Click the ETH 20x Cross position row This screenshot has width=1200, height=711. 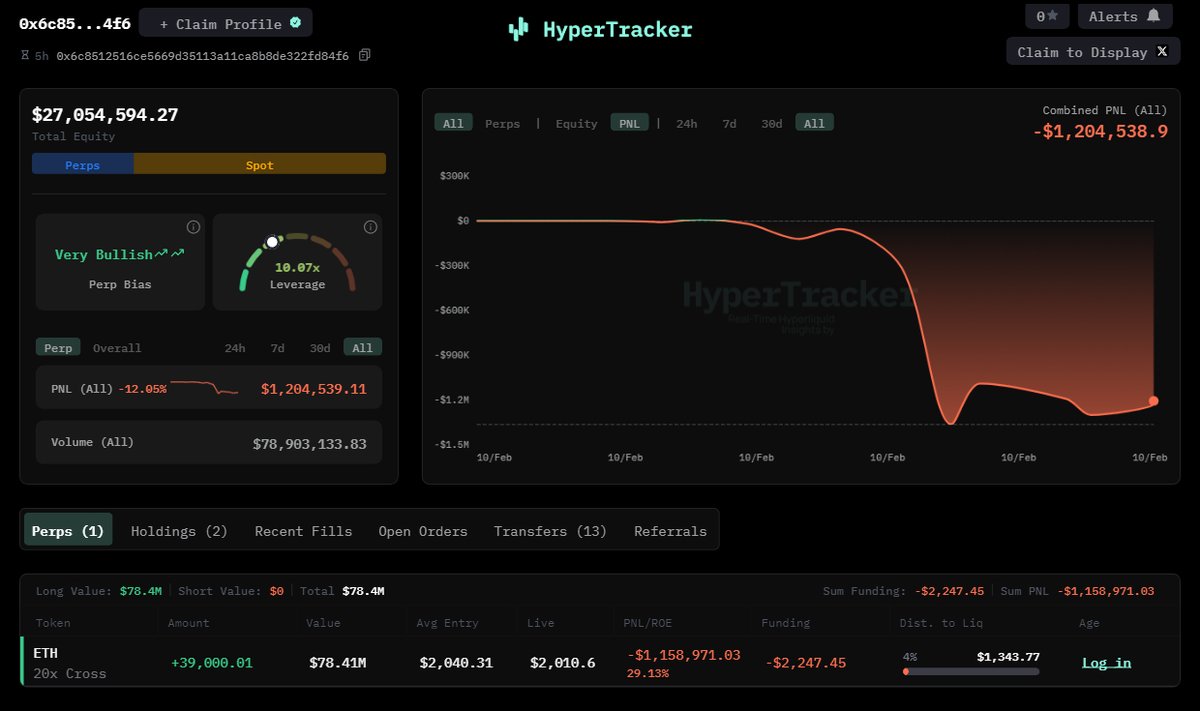(x=70, y=663)
